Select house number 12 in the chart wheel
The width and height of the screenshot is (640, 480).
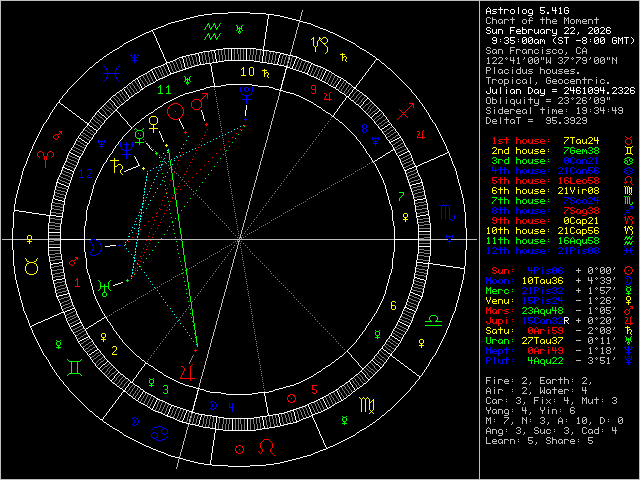[x=85, y=174]
